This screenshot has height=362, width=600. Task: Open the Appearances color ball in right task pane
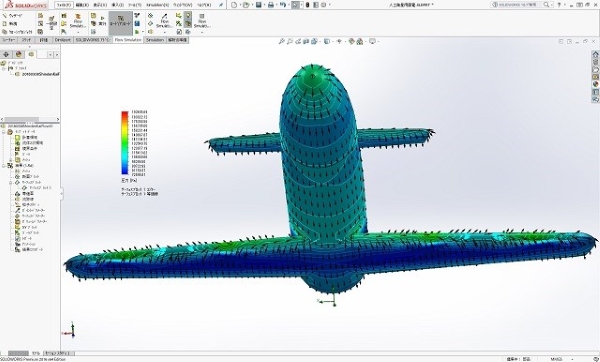tap(595, 85)
